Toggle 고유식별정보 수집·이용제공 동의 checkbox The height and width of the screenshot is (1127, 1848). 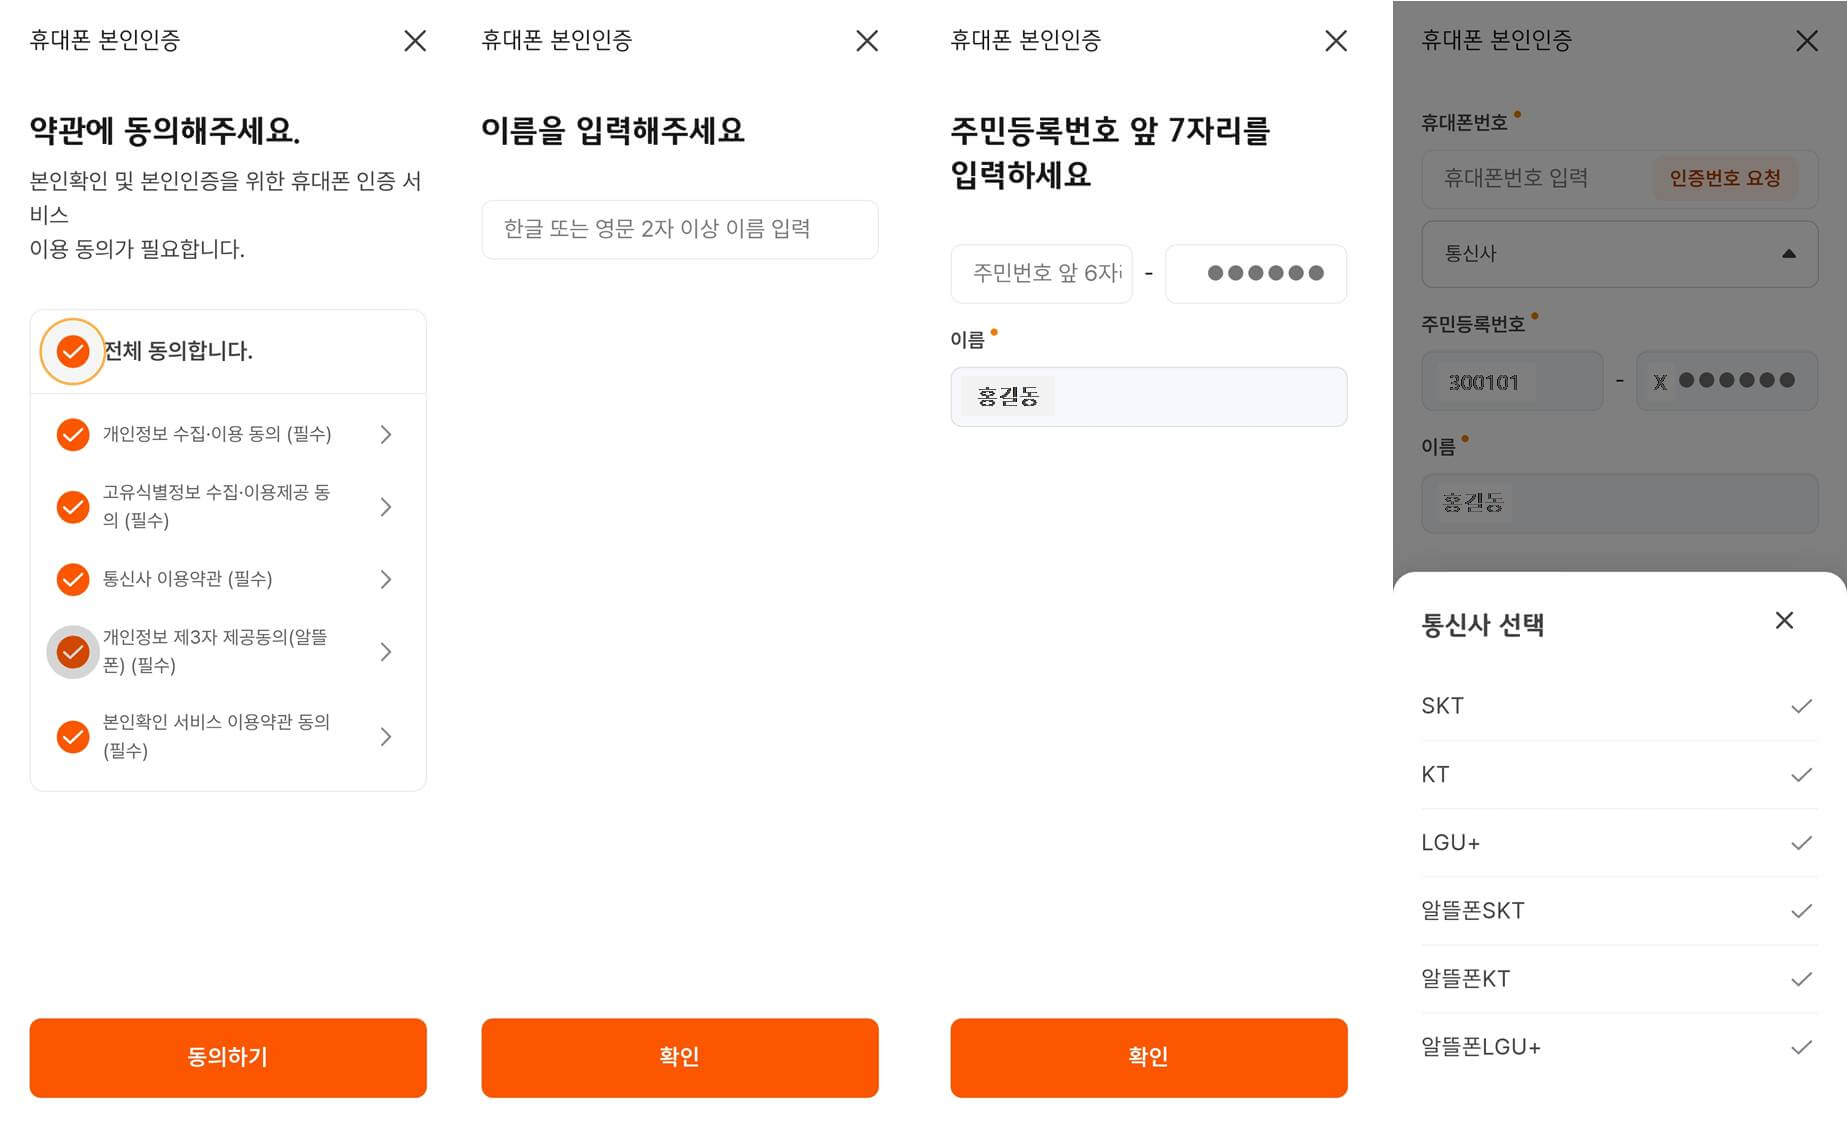(x=72, y=507)
